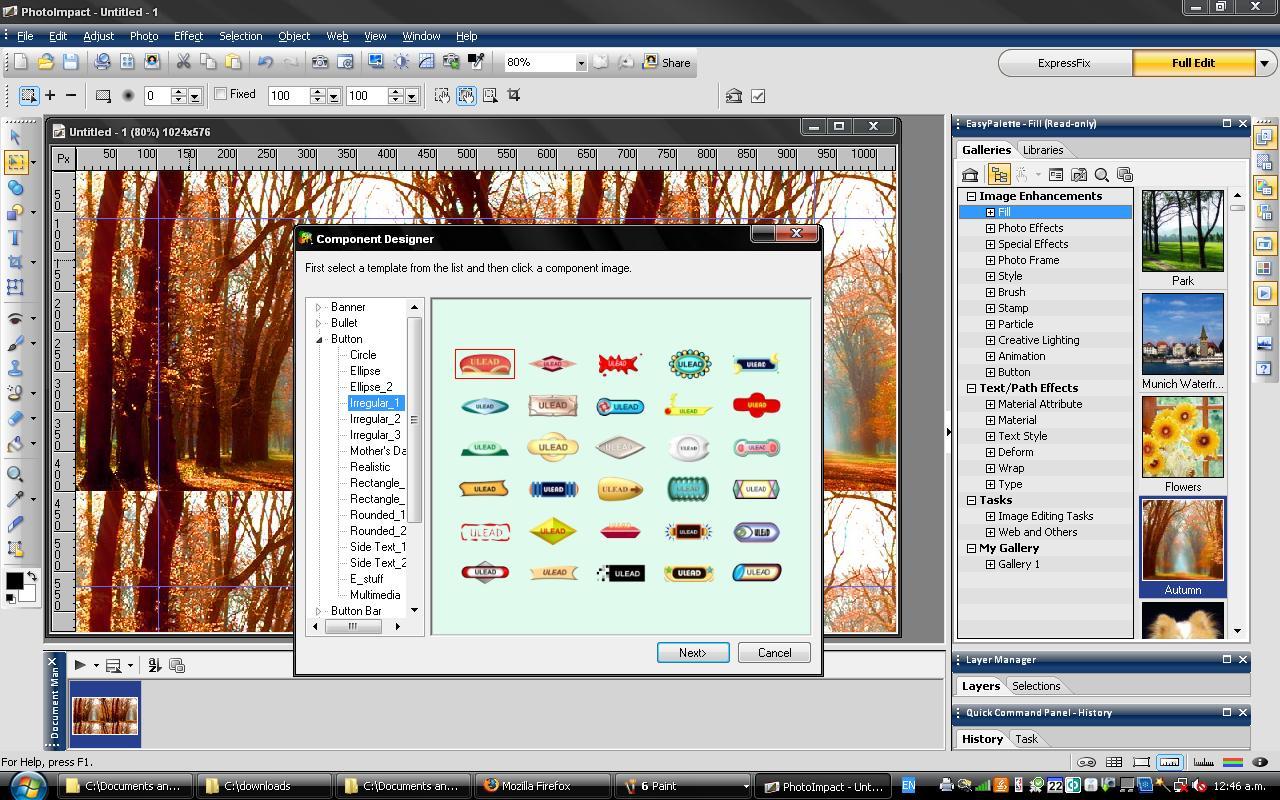Expand Photo Effects in EasyPalette
The width and height of the screenshot is (1280, 800).
coord(990,228)
